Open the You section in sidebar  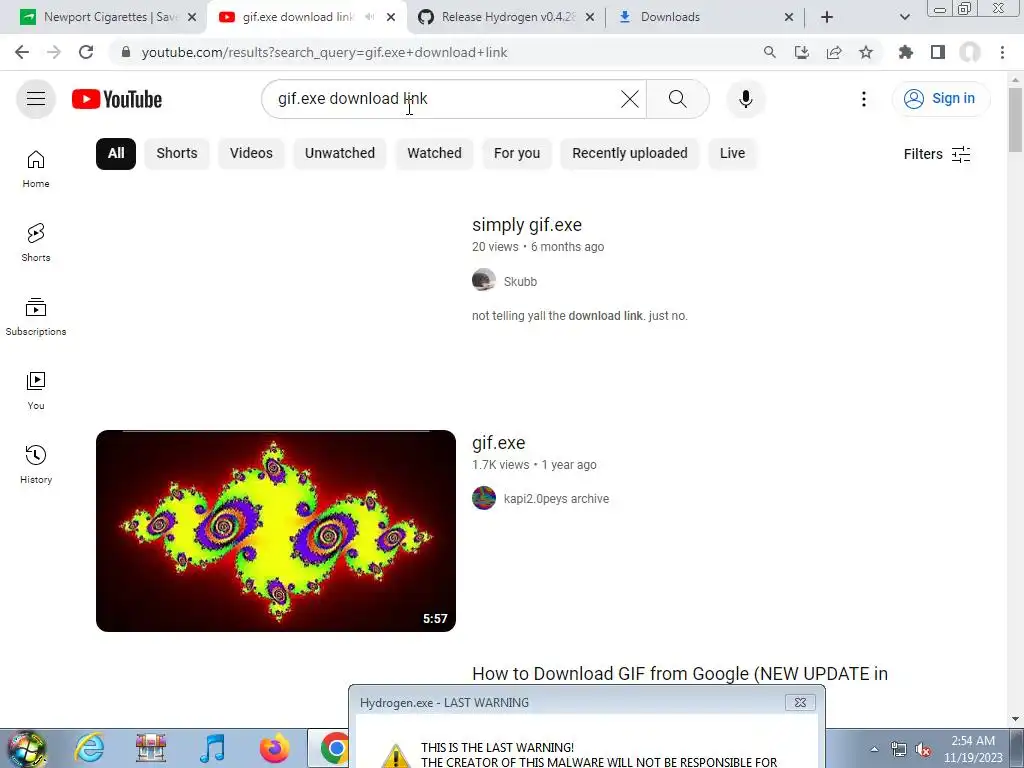tap(36, 391)
